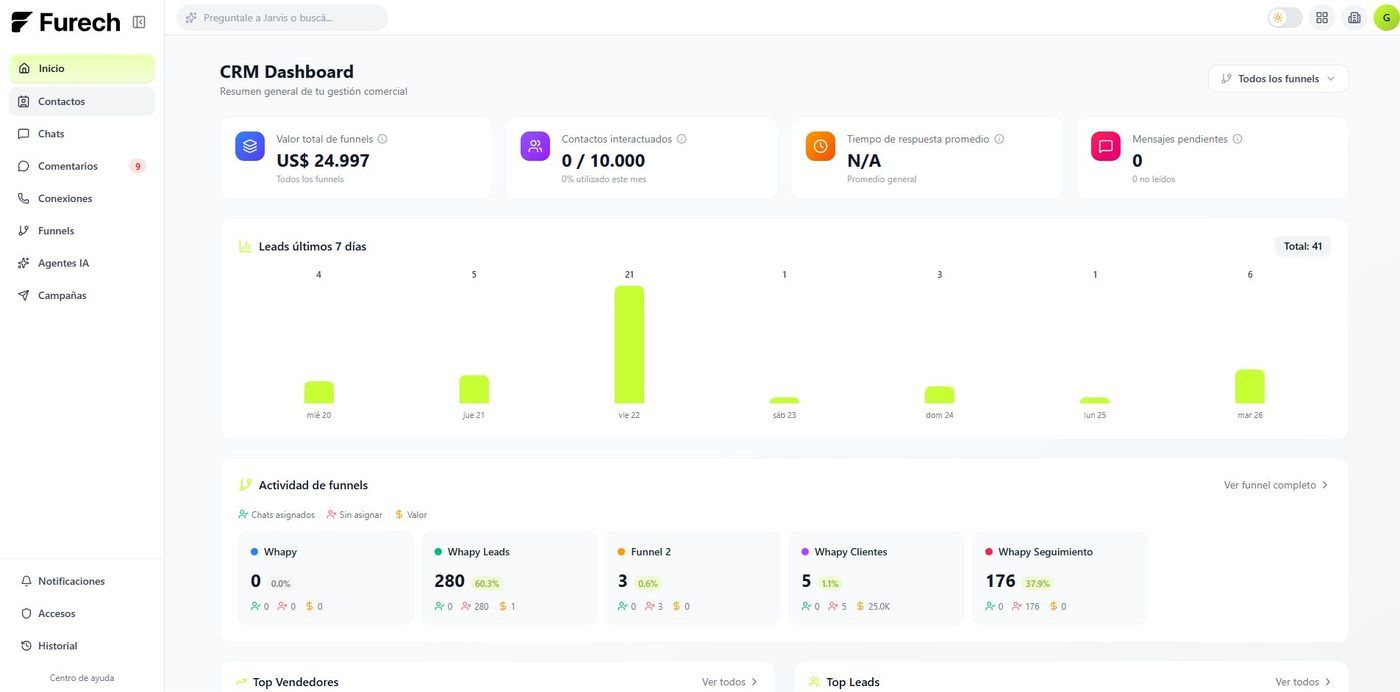The image size is (1400, 692).
Task: Expand the Todos los funnels dropdown
Action: (x=1278, y=79)
